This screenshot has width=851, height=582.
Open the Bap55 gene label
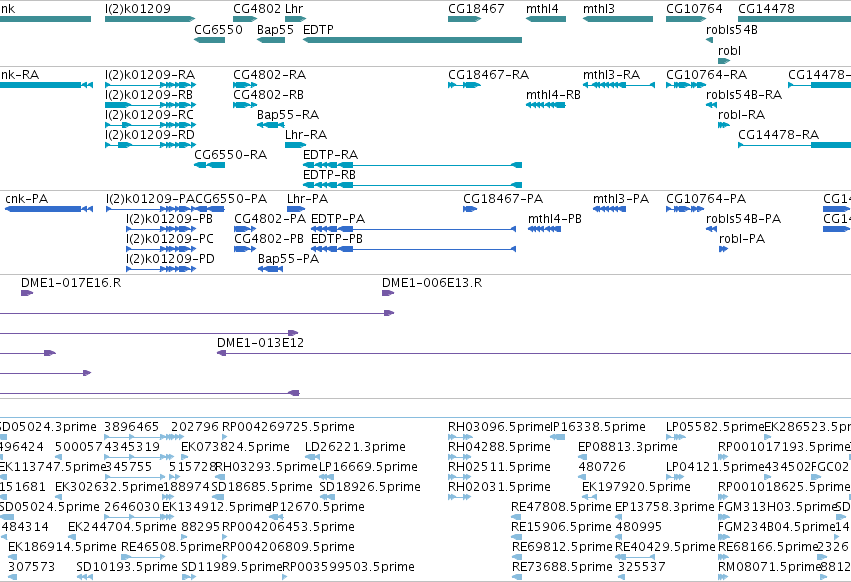275,29
